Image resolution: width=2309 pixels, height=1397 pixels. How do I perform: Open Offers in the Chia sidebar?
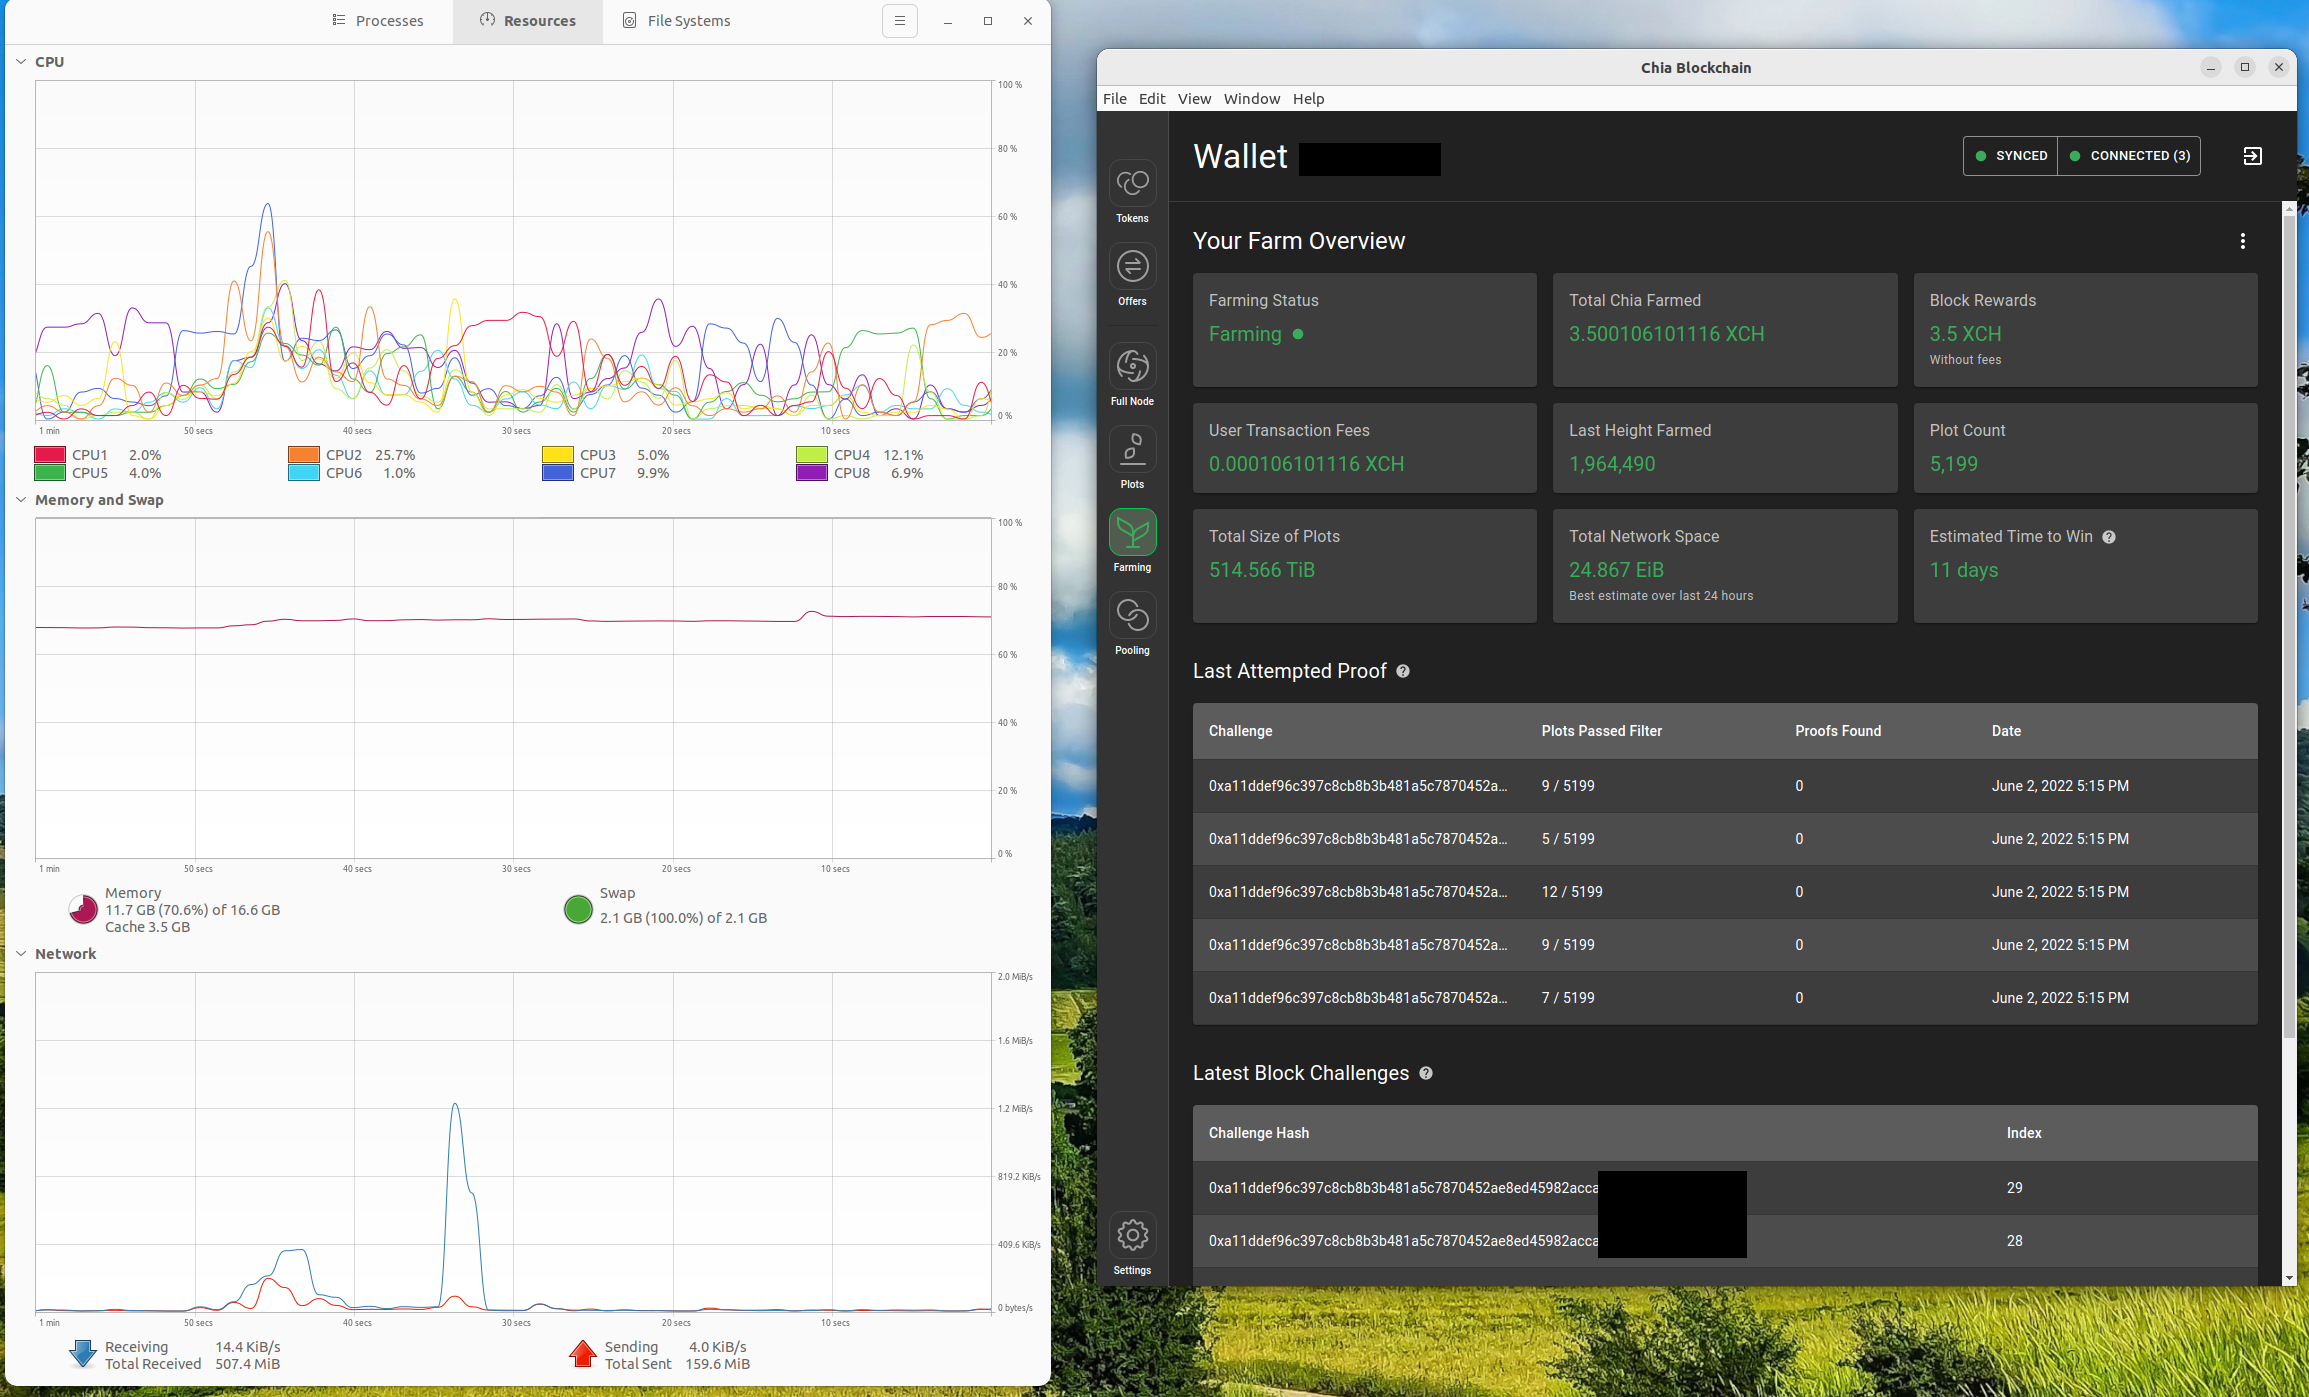point(1132,275)
